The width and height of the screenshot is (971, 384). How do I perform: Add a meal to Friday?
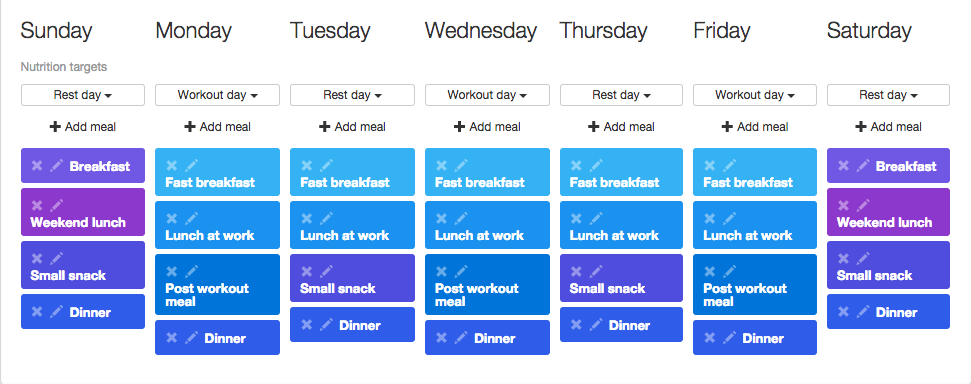755,127
